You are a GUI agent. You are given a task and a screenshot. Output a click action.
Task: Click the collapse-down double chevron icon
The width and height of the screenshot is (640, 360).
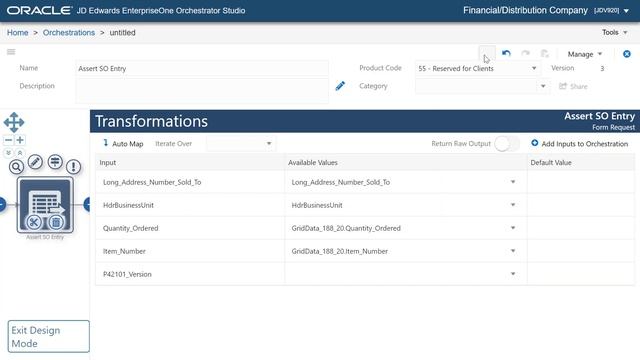9,153
